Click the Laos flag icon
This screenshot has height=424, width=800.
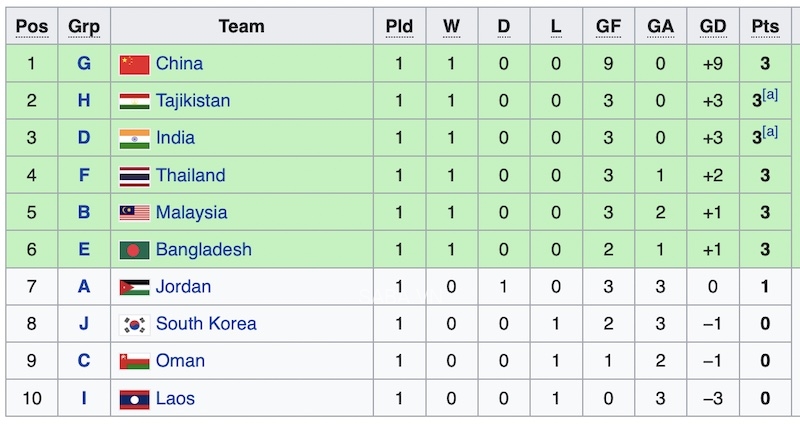coord(134,399)
